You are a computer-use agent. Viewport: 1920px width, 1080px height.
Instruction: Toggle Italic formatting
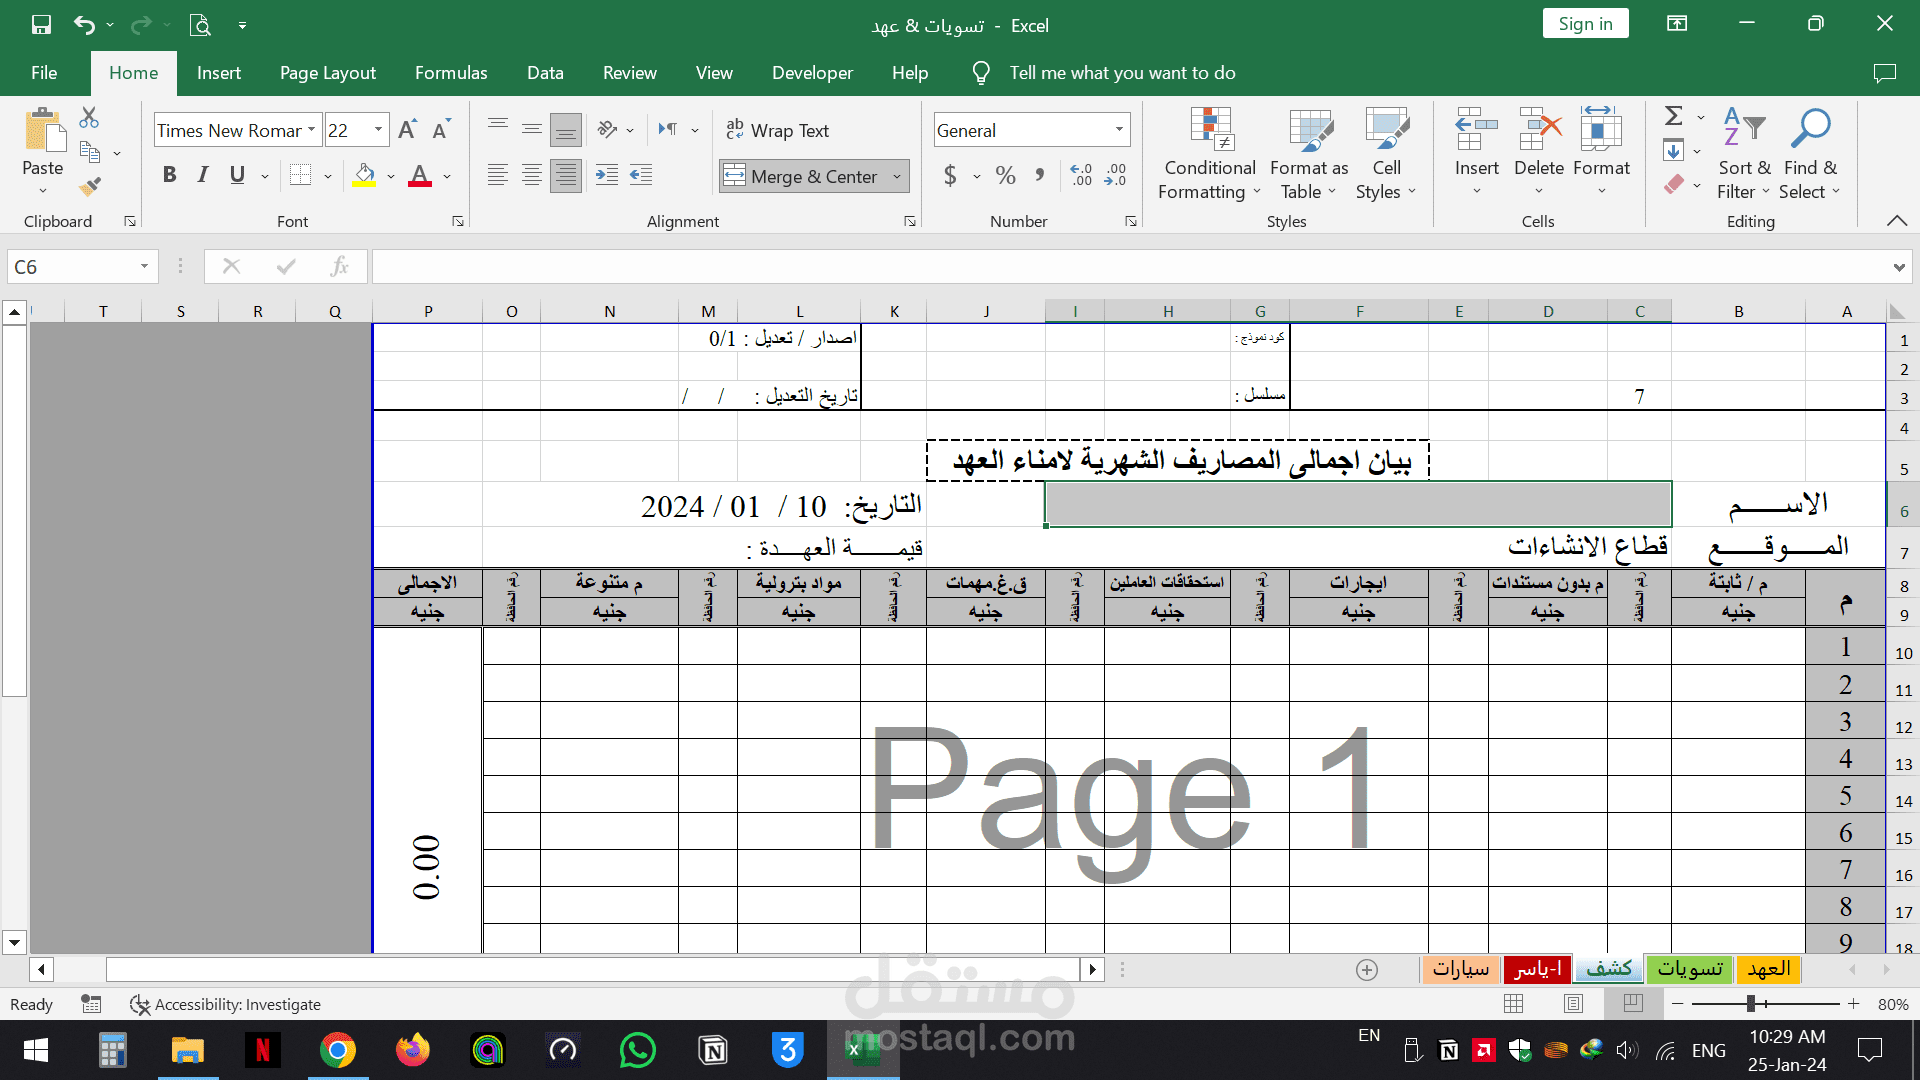203,176
